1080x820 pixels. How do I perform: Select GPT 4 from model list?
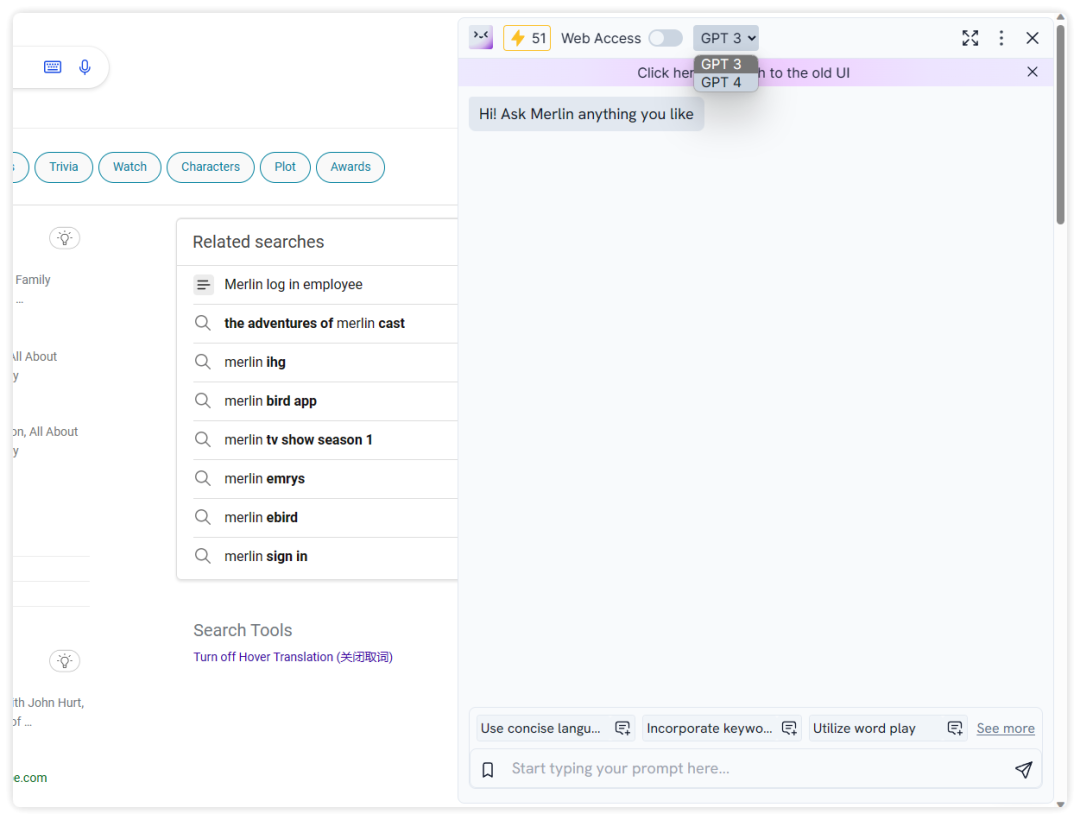point(725,82)
